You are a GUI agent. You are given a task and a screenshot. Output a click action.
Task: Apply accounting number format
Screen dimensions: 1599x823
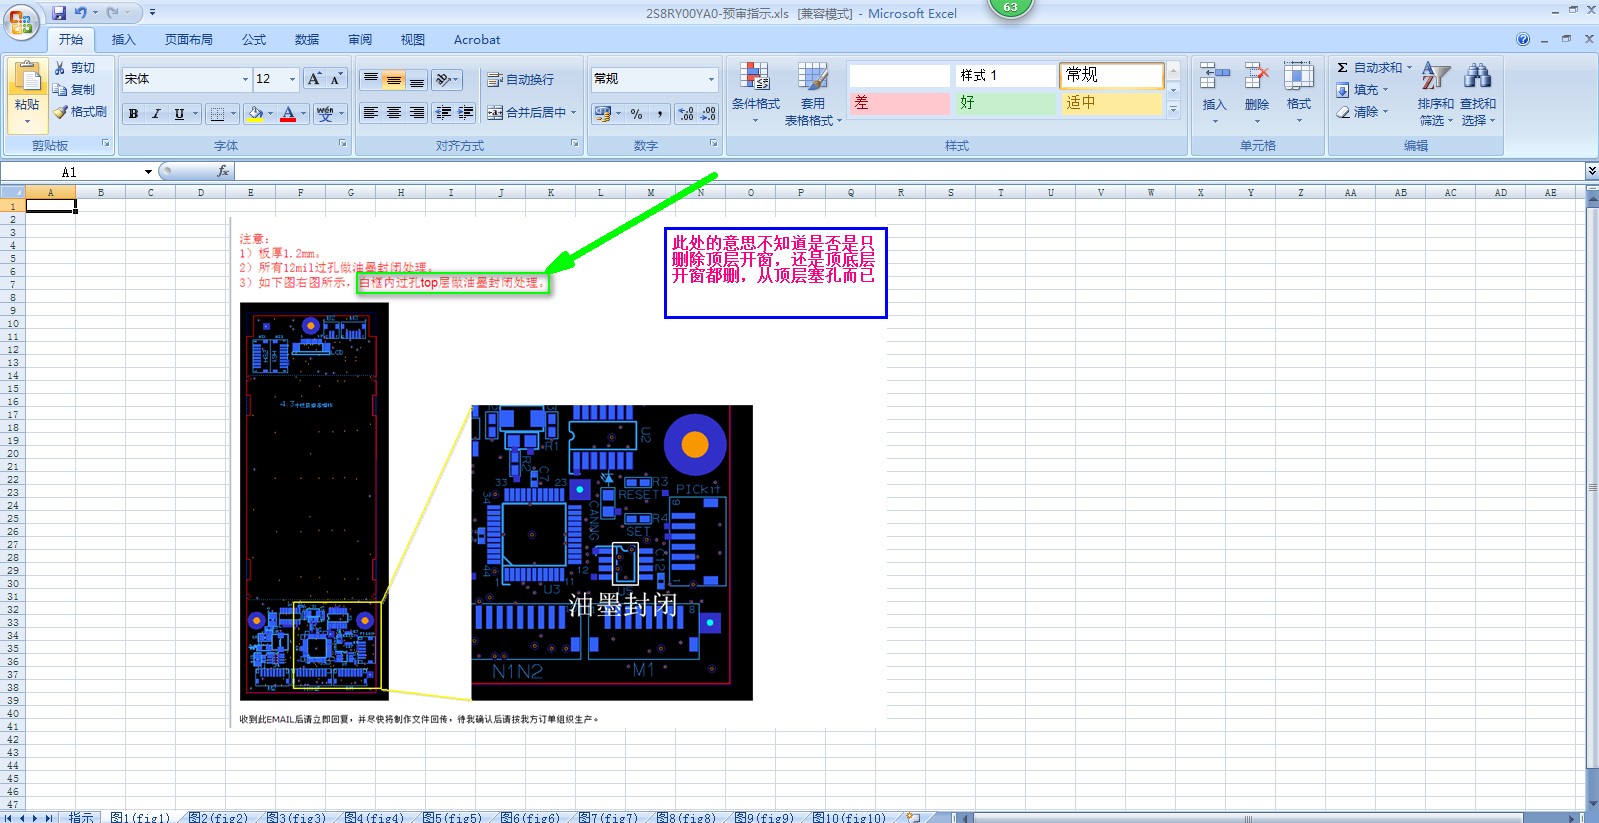pyautogui.click(x=603, y=114)
